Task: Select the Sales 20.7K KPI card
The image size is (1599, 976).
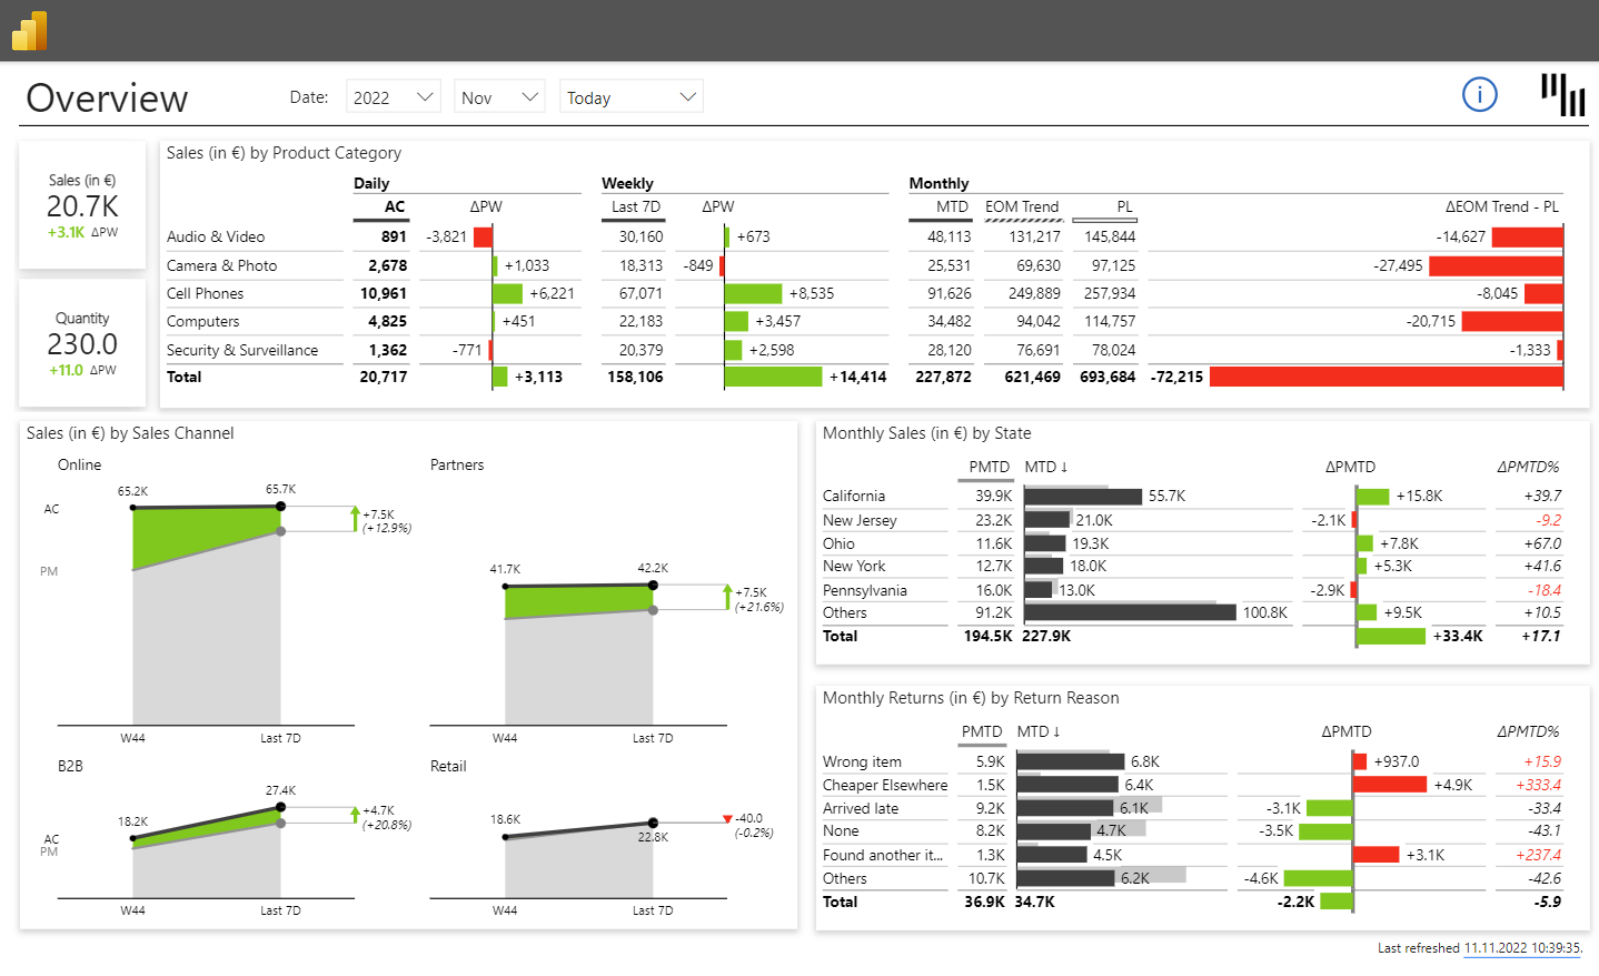Action: pos(82,206)
